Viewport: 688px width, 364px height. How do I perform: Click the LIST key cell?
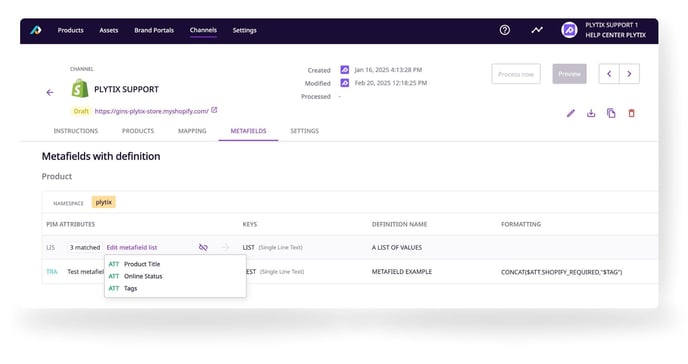click(x=248, y=247)
